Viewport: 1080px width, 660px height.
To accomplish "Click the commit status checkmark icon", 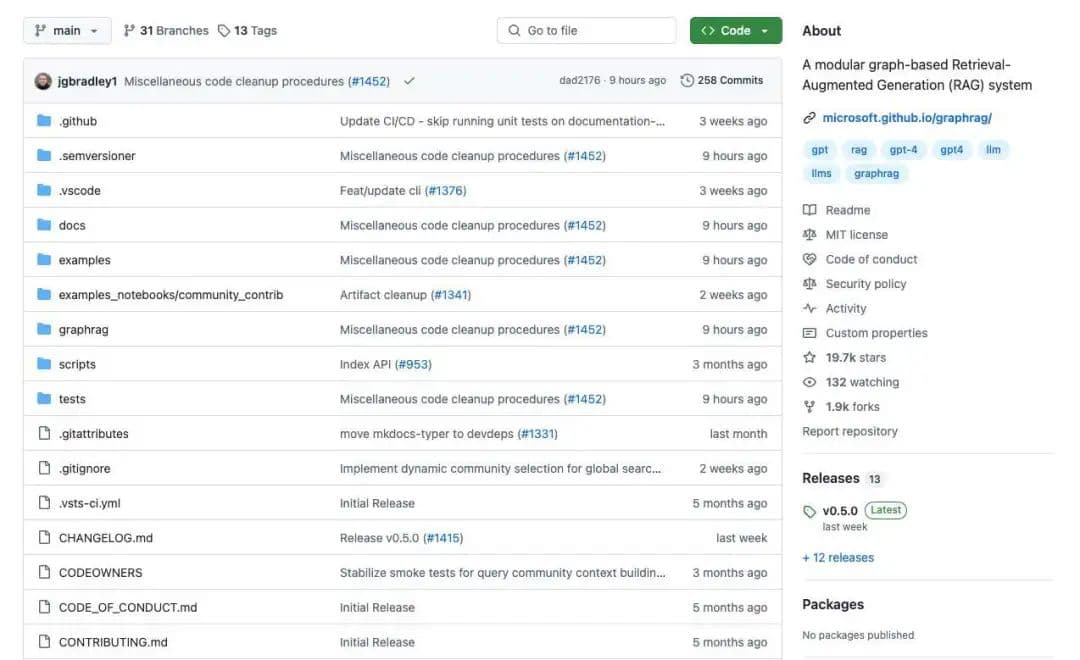I will [409, 81].
